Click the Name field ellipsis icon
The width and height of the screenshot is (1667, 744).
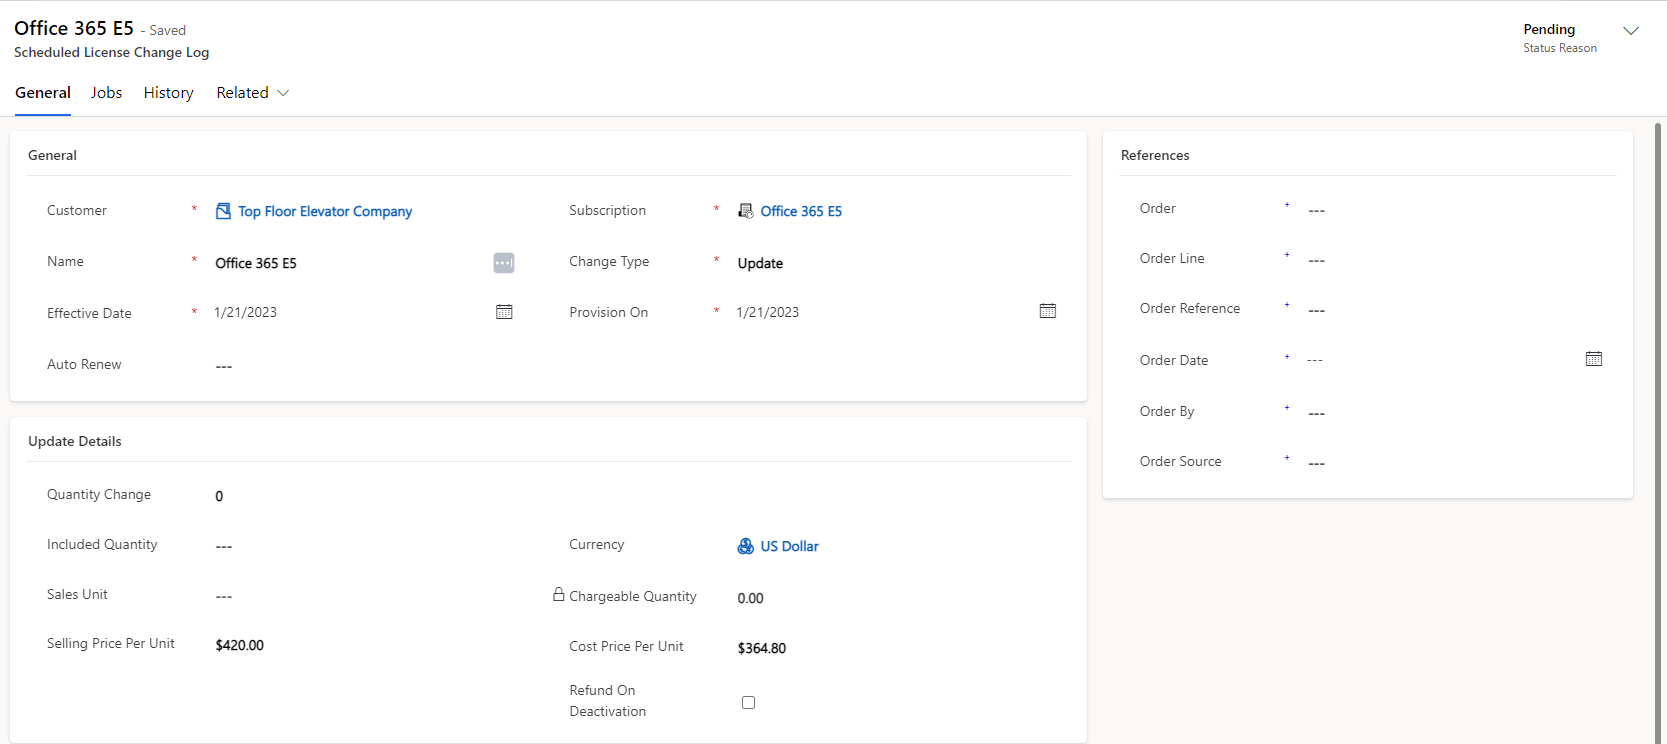[504, 263]
